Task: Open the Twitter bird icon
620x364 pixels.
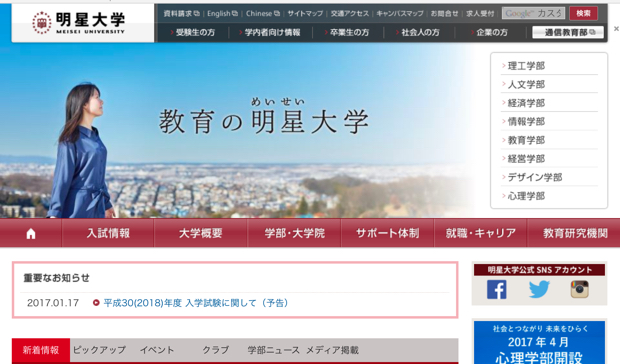Action: click(539, 290)
